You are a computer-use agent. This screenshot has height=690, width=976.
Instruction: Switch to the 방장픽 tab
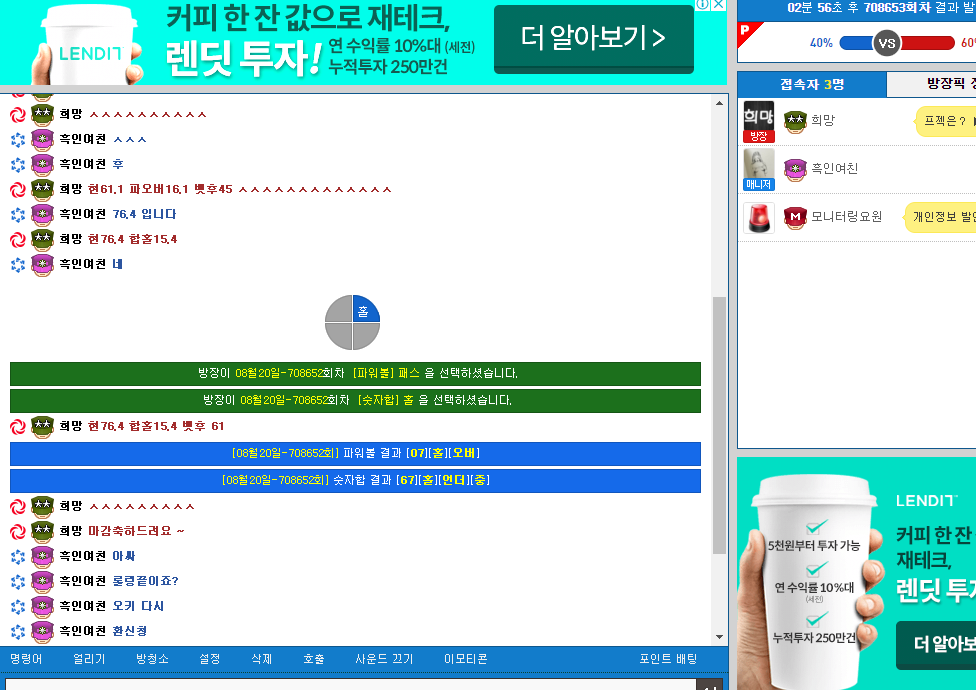(x=931, y=84)
